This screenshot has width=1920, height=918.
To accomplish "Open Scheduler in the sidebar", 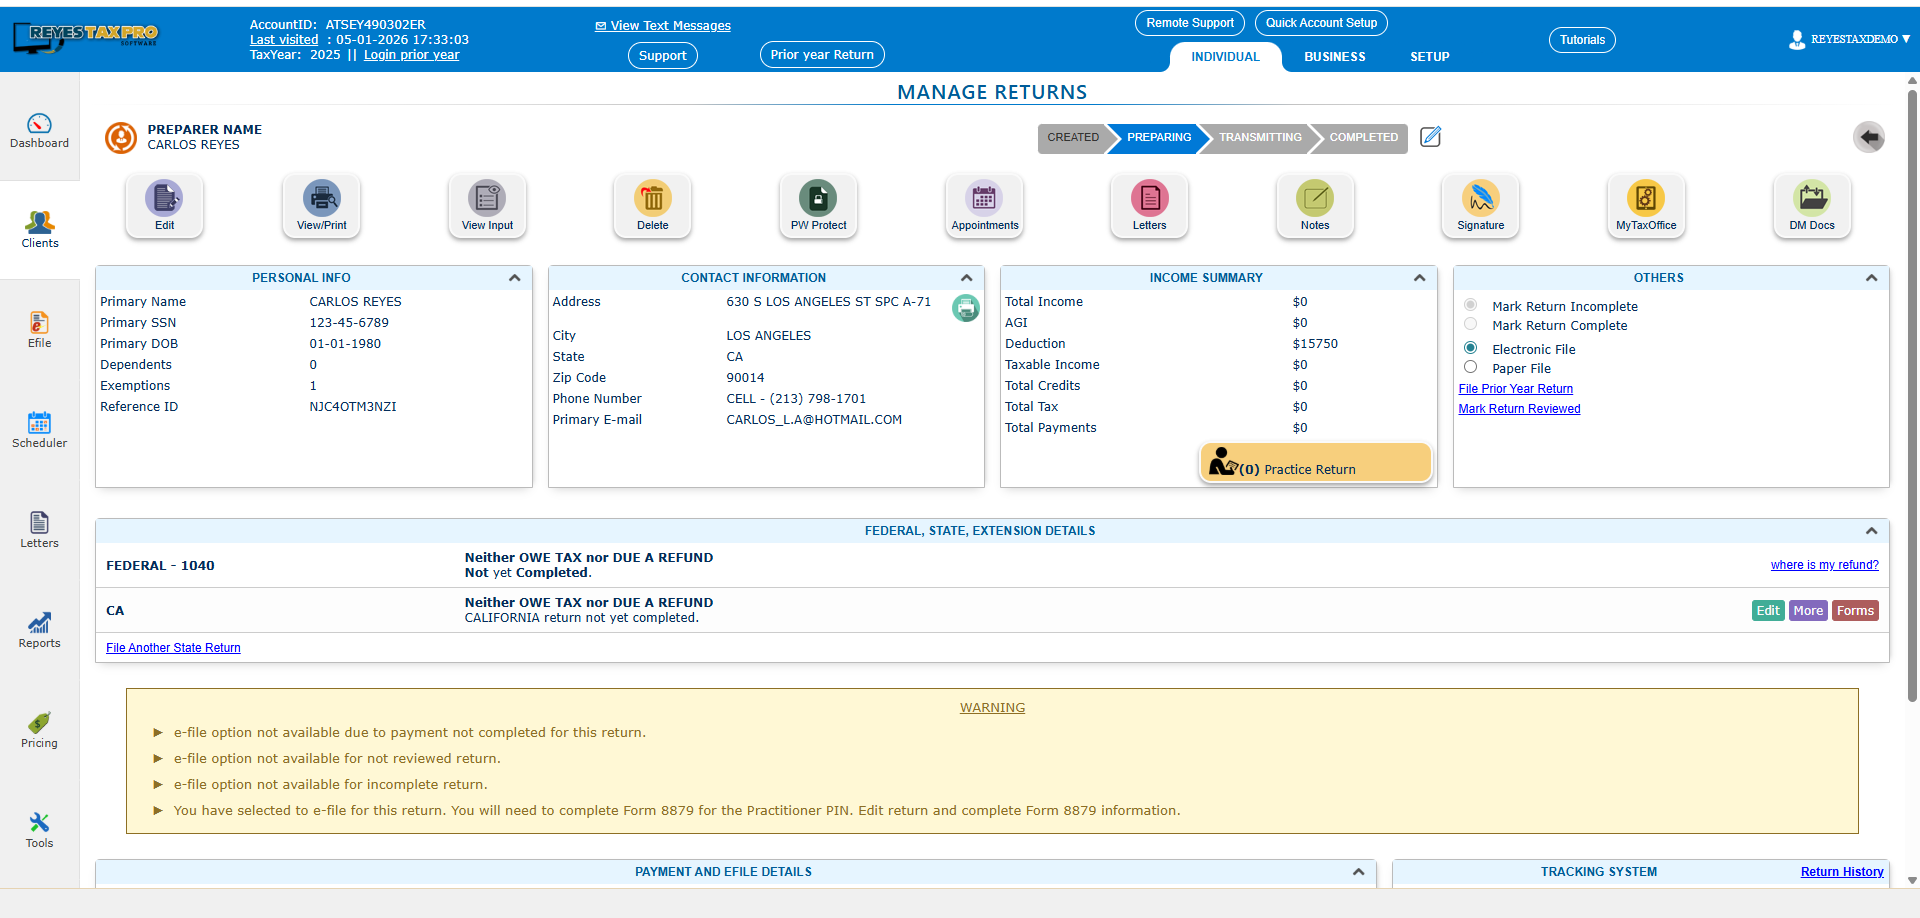I will click(x=39, y=430).
